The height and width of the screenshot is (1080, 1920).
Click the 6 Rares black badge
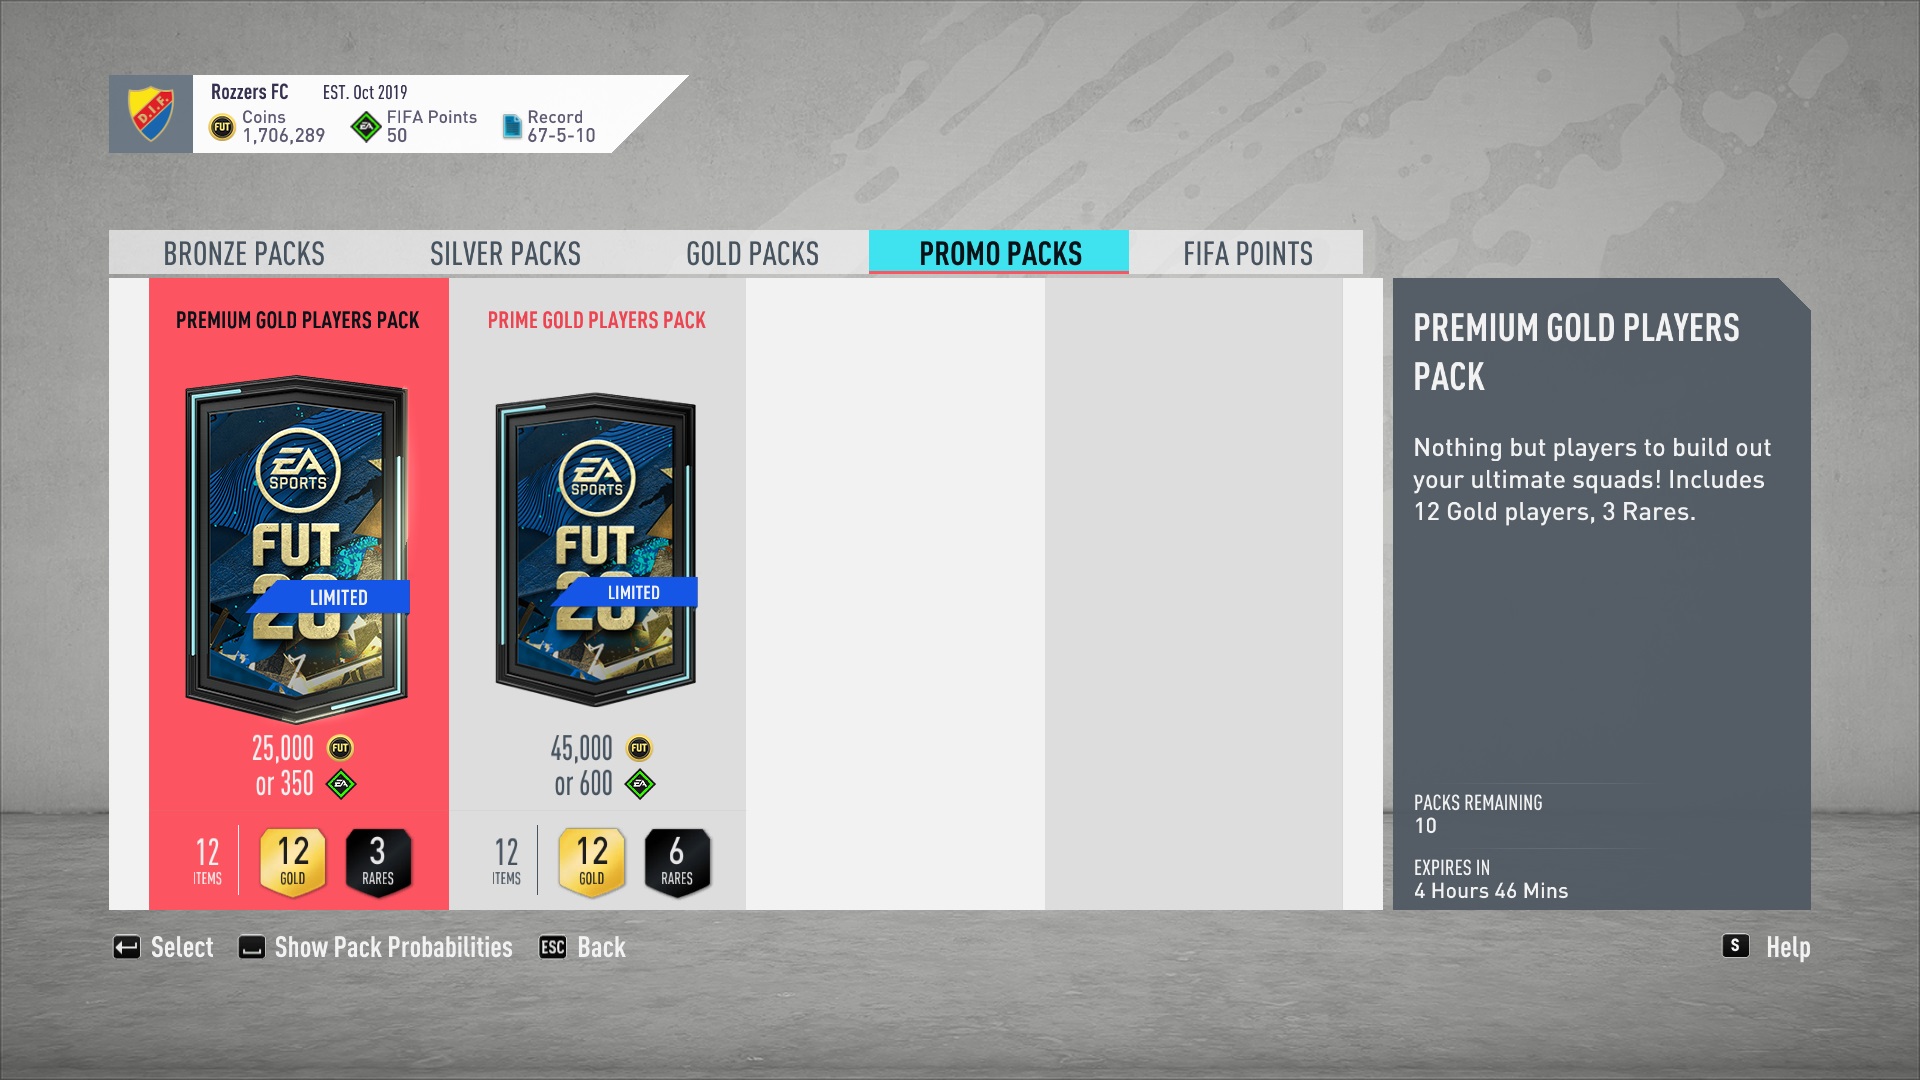677,862
